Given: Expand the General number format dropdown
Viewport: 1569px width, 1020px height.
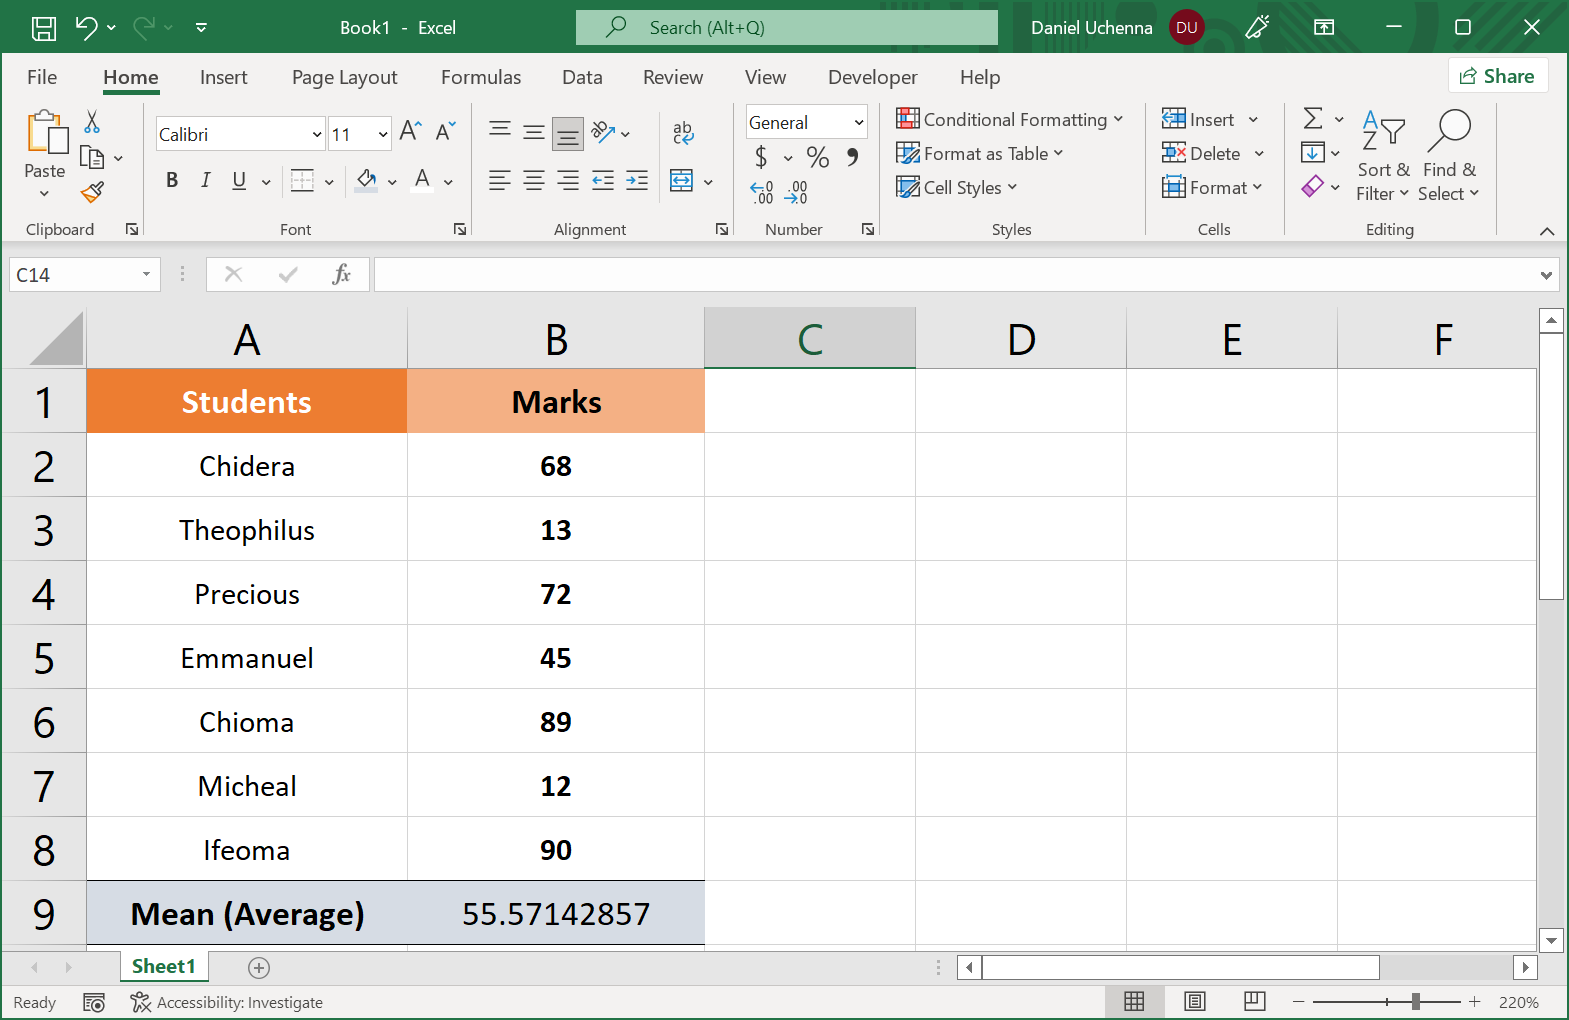Looking at the screenshot, I should [858, 122].
